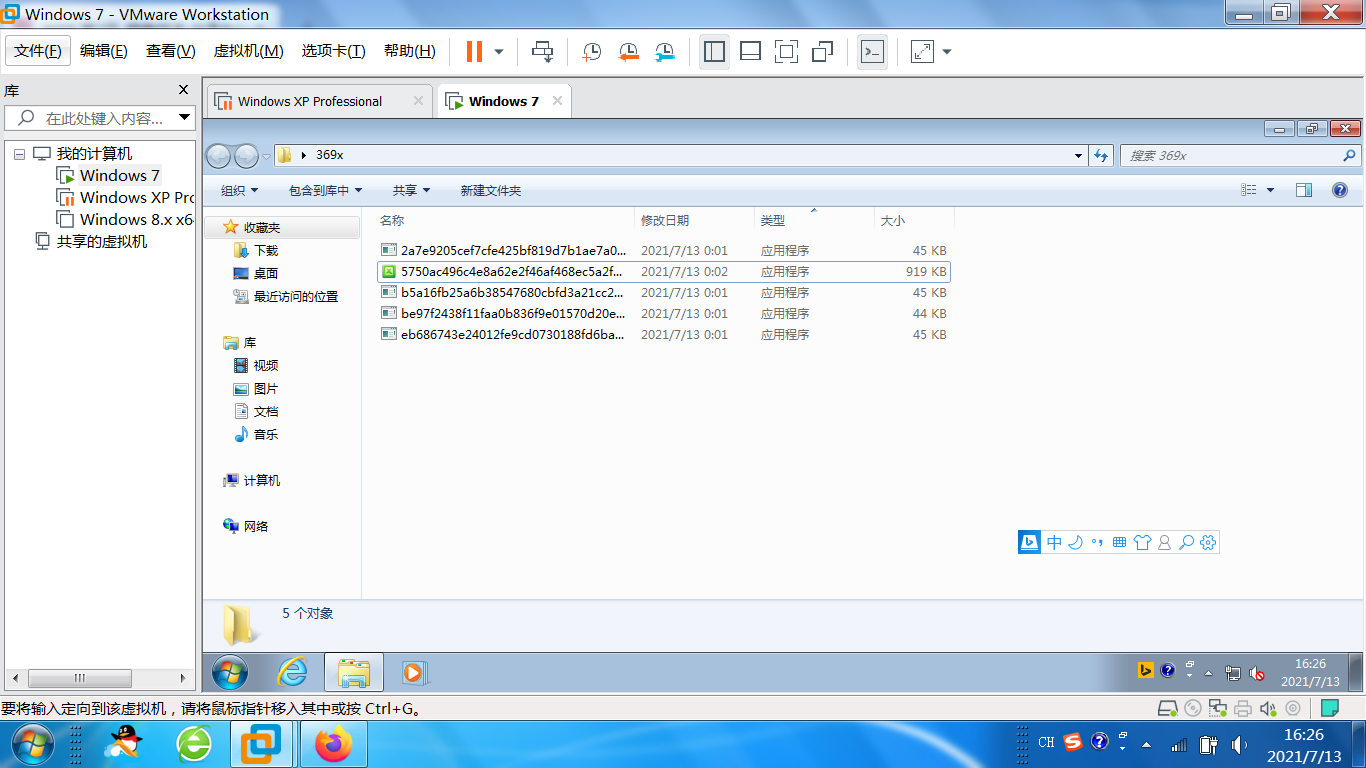Toggle the thumbnail bar view button
Image resolution: width=1366 pixels, height=768 pixels.
[750, 51]
